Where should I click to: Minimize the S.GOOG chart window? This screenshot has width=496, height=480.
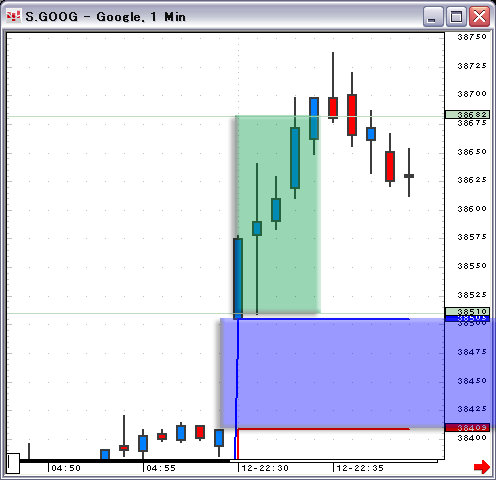pos(433,16)
